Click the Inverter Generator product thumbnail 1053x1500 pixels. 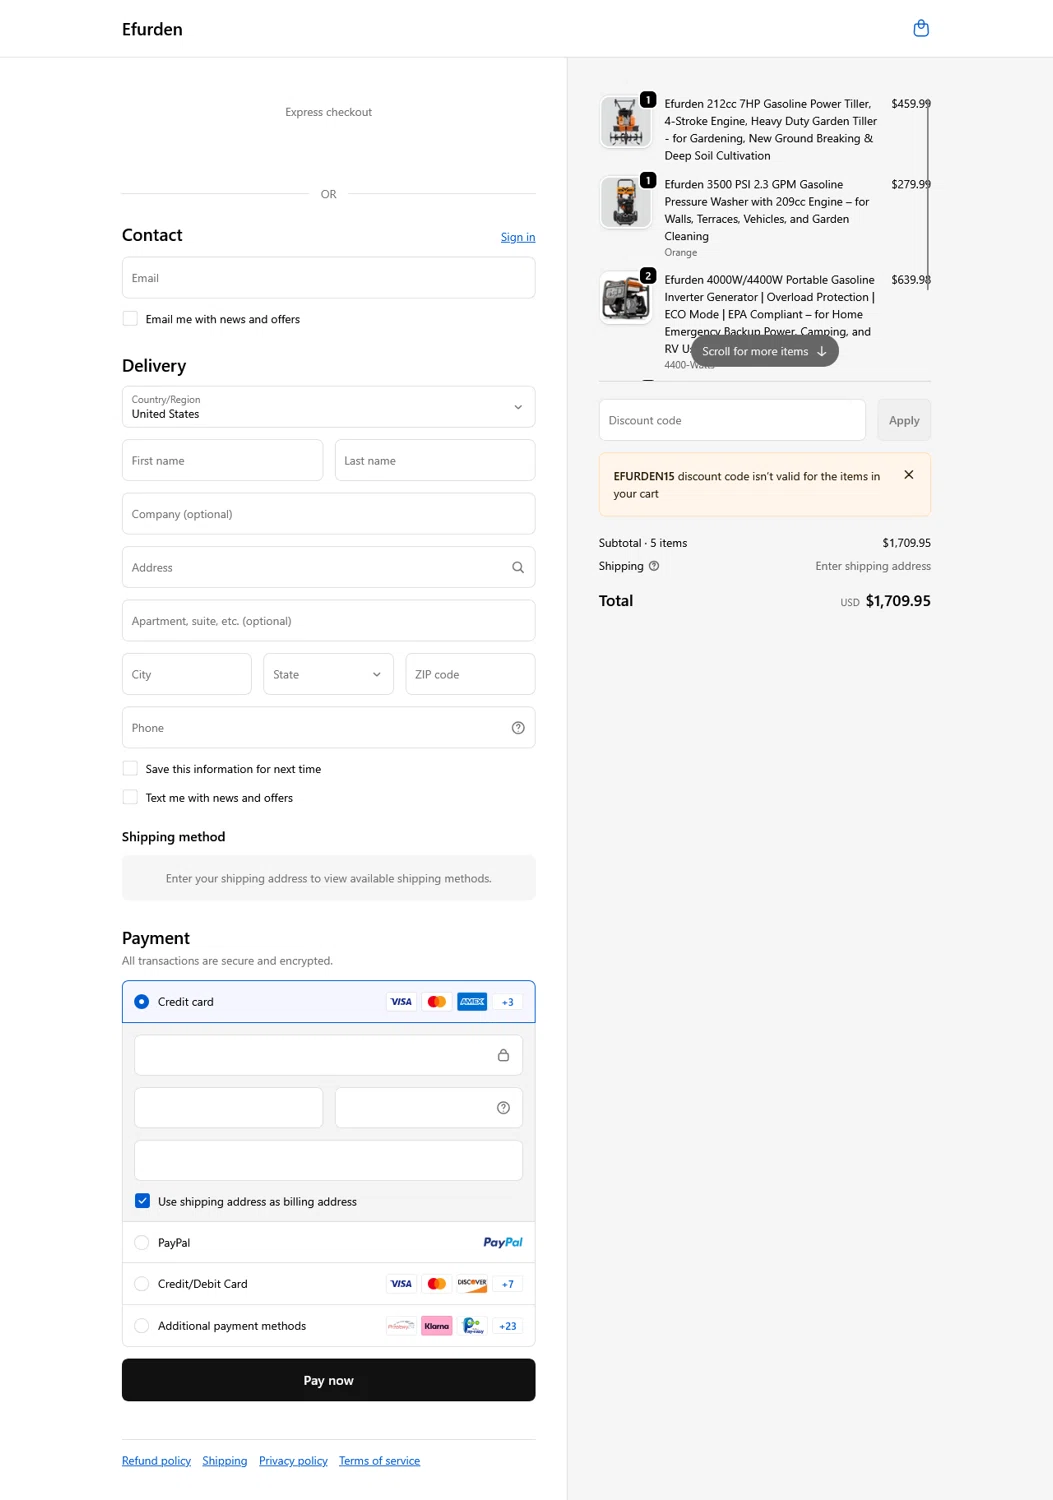point(626,298)
